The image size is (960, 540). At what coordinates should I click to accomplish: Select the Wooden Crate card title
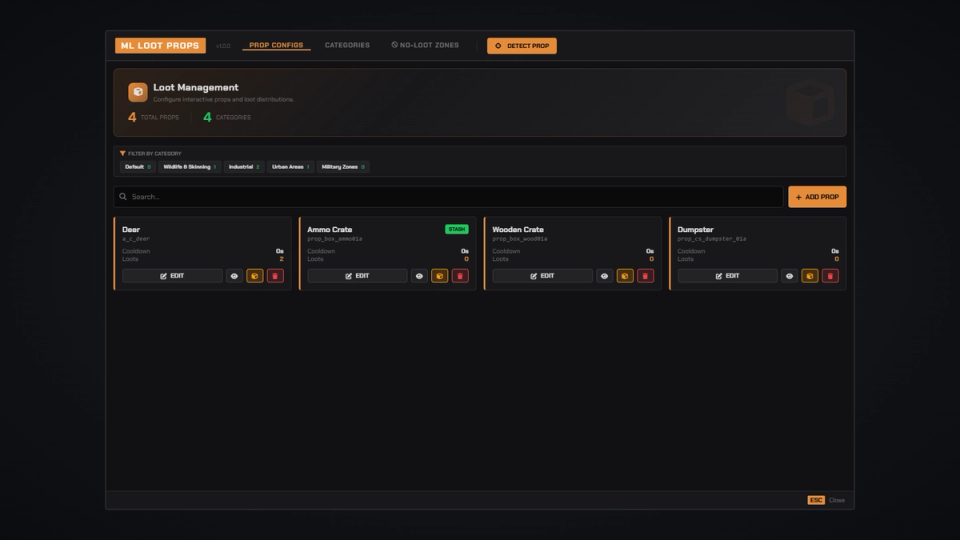coord(518,230)
